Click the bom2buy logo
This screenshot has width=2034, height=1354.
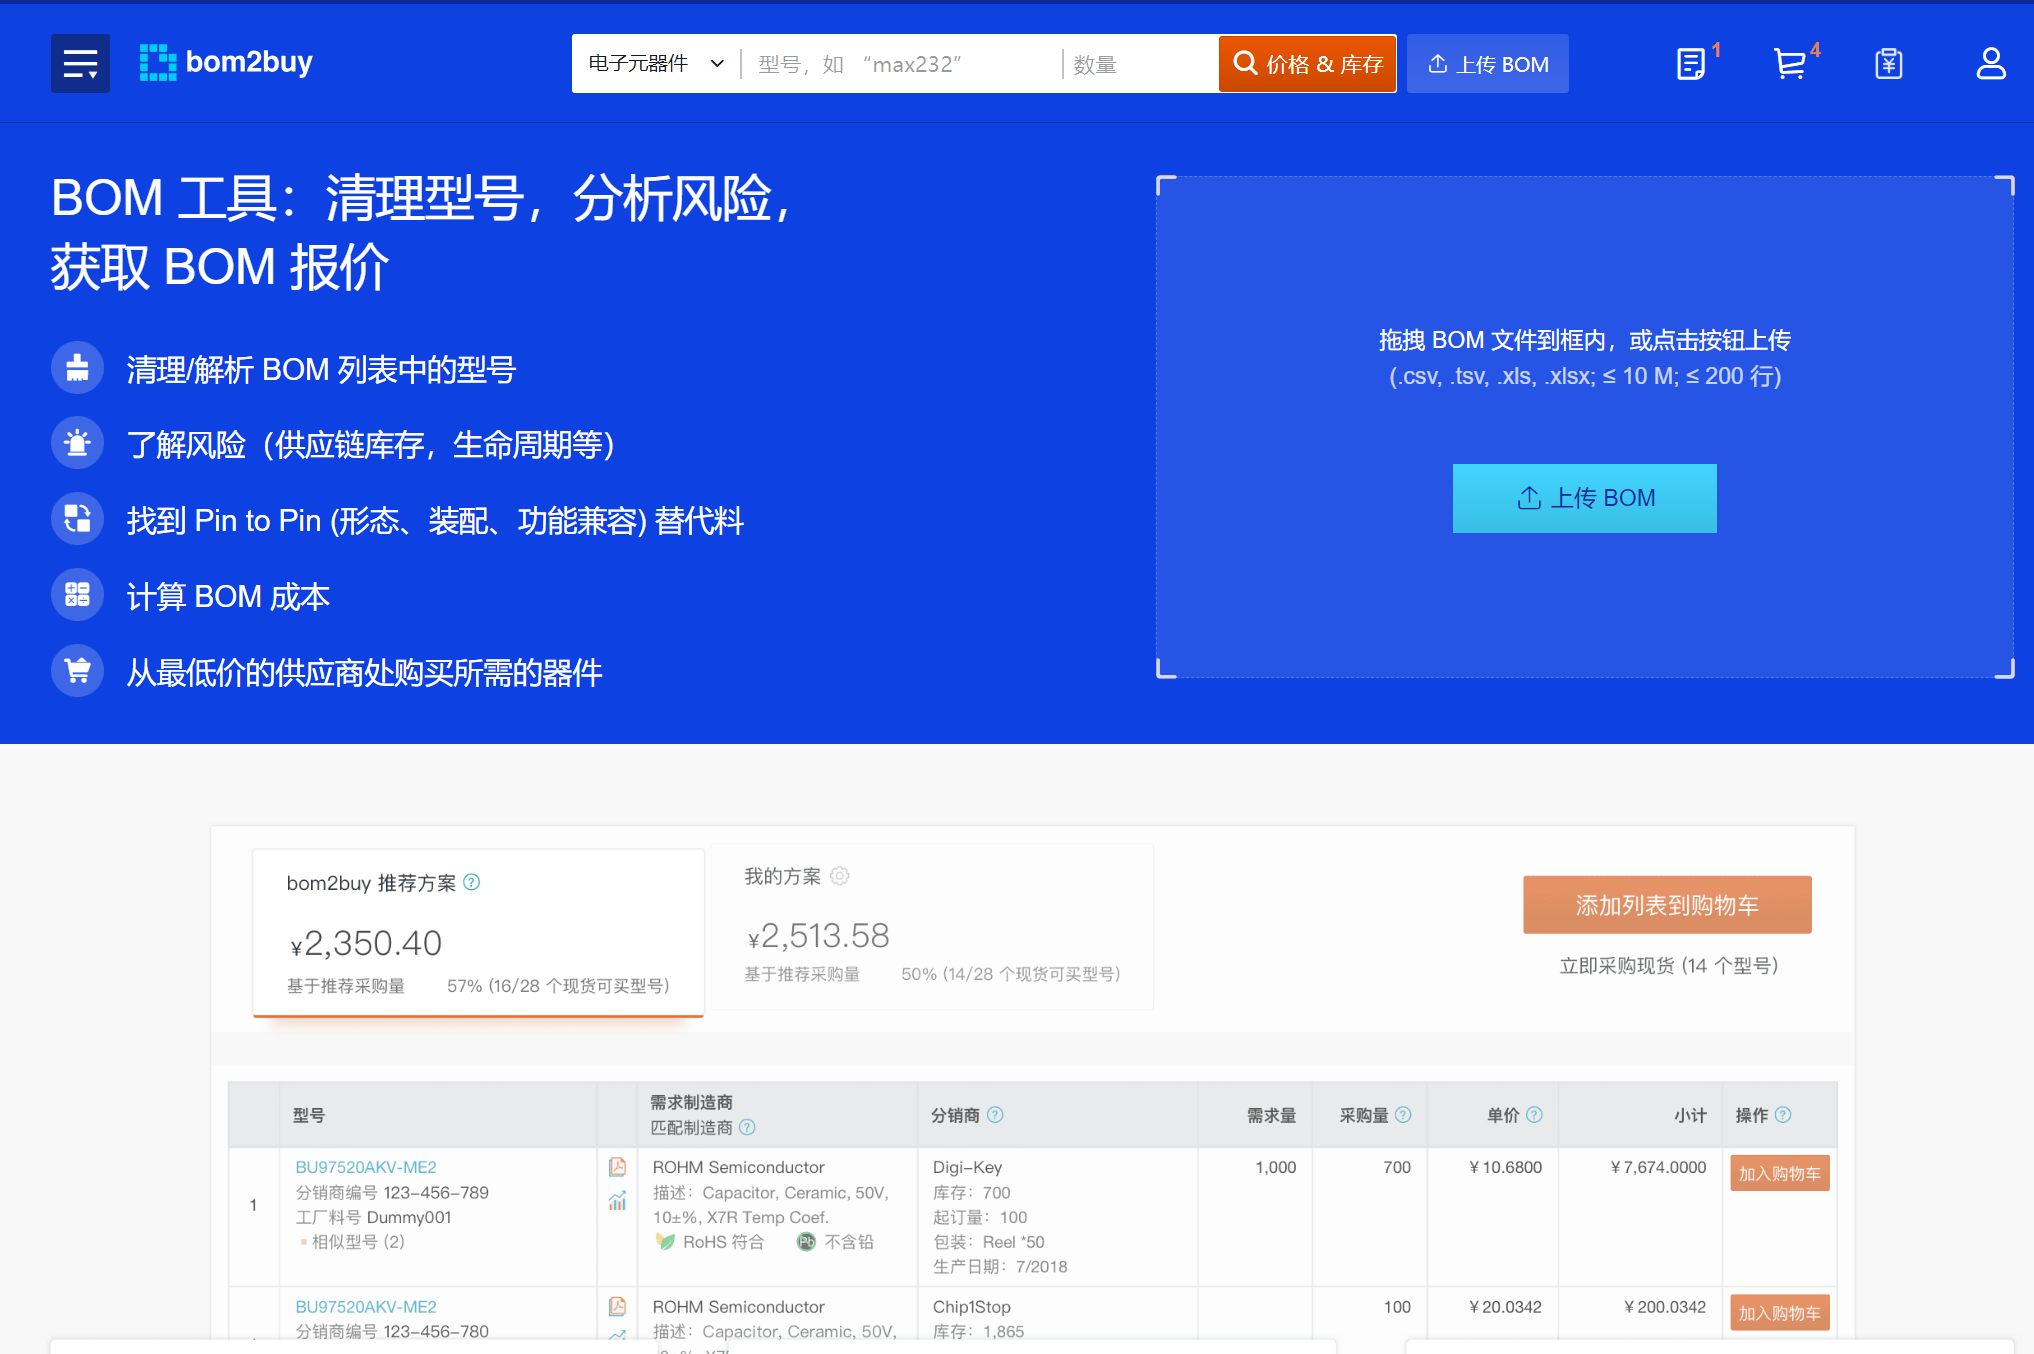click(x=227, y=63)
